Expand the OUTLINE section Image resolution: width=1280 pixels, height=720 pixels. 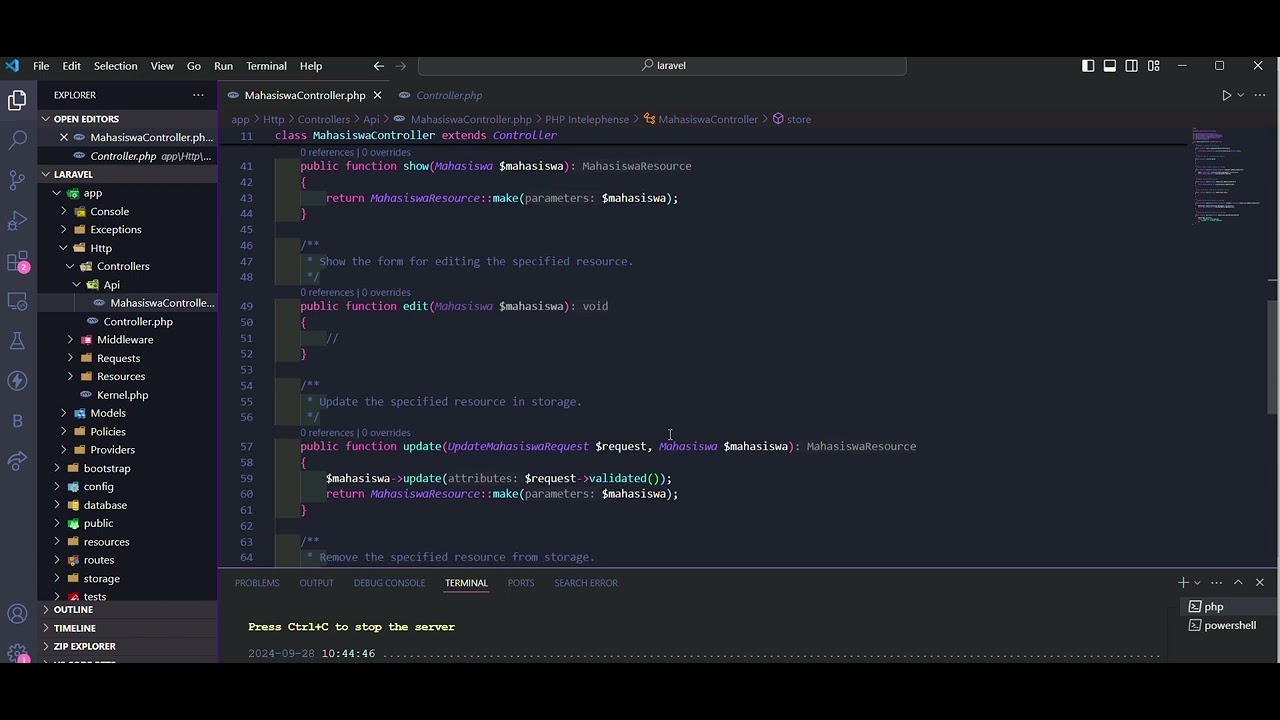click(x=128, y=610)
